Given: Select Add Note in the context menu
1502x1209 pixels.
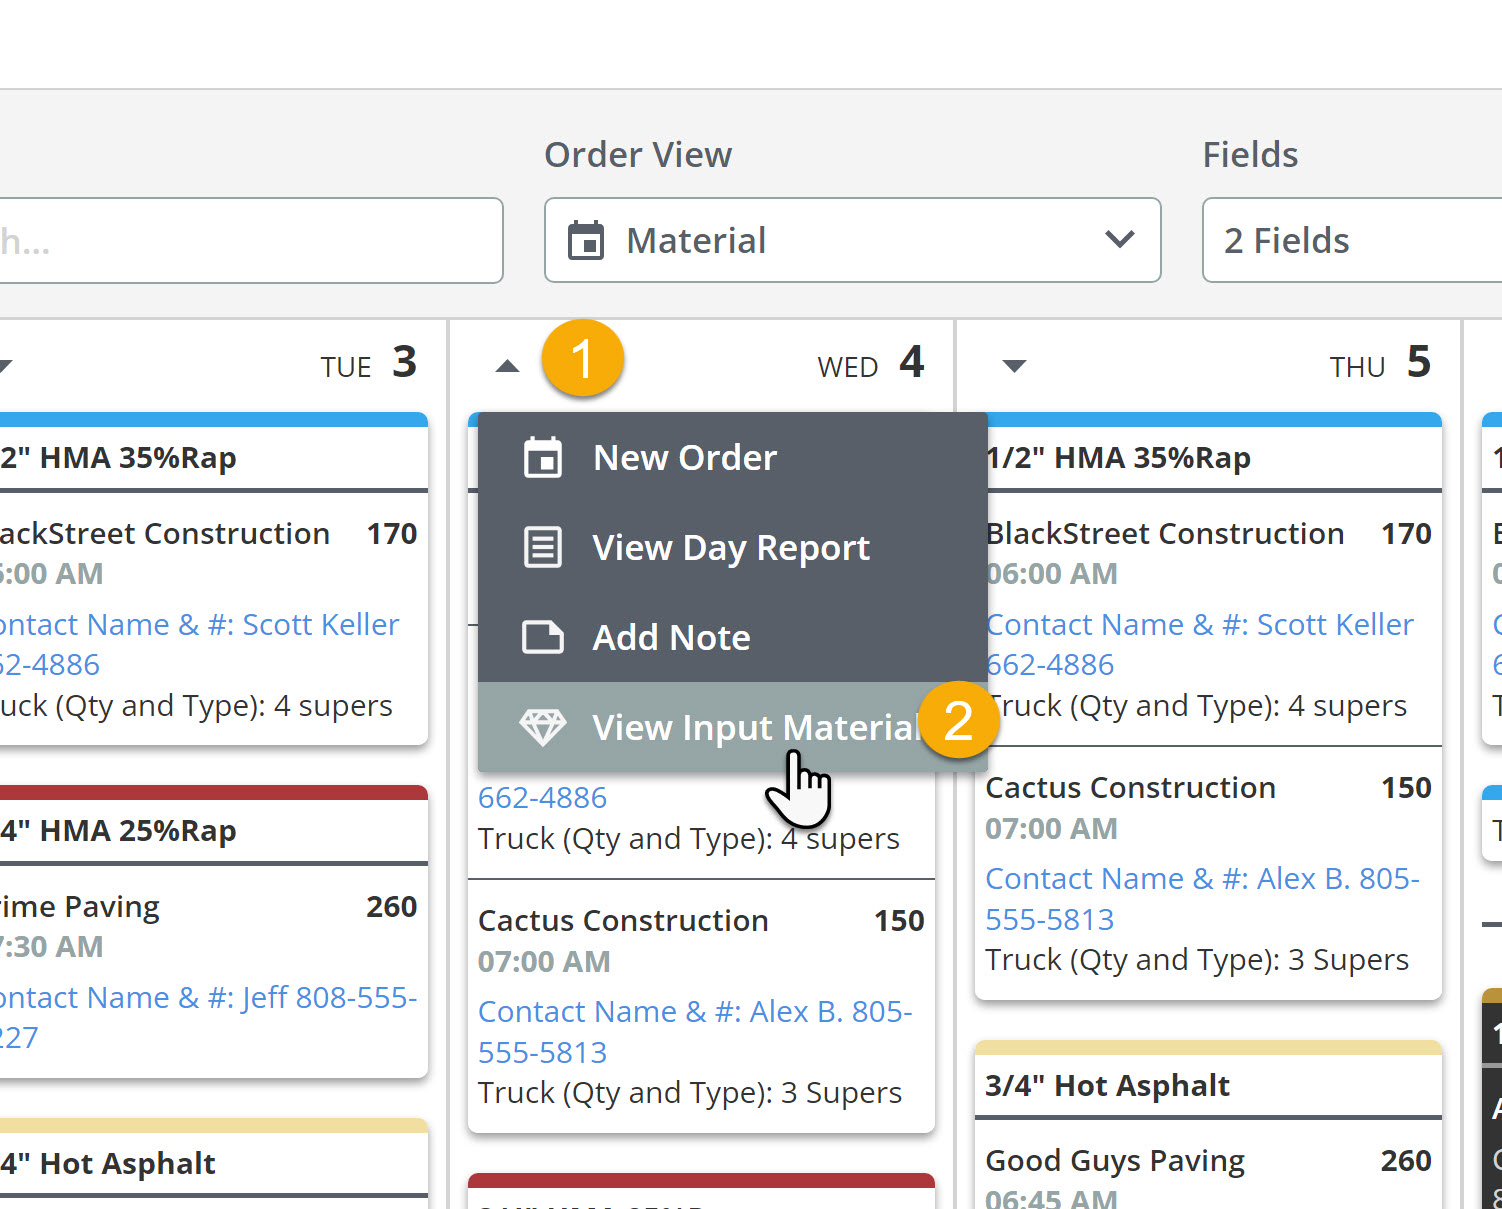Looking at the screenshot, I should tap(671, 637).
